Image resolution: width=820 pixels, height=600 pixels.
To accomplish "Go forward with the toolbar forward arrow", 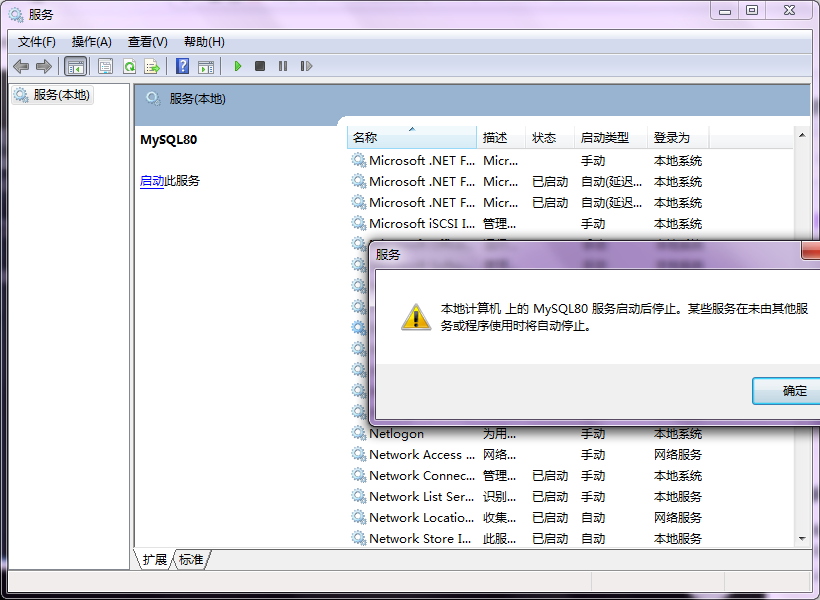I will [x=44, y=66].
